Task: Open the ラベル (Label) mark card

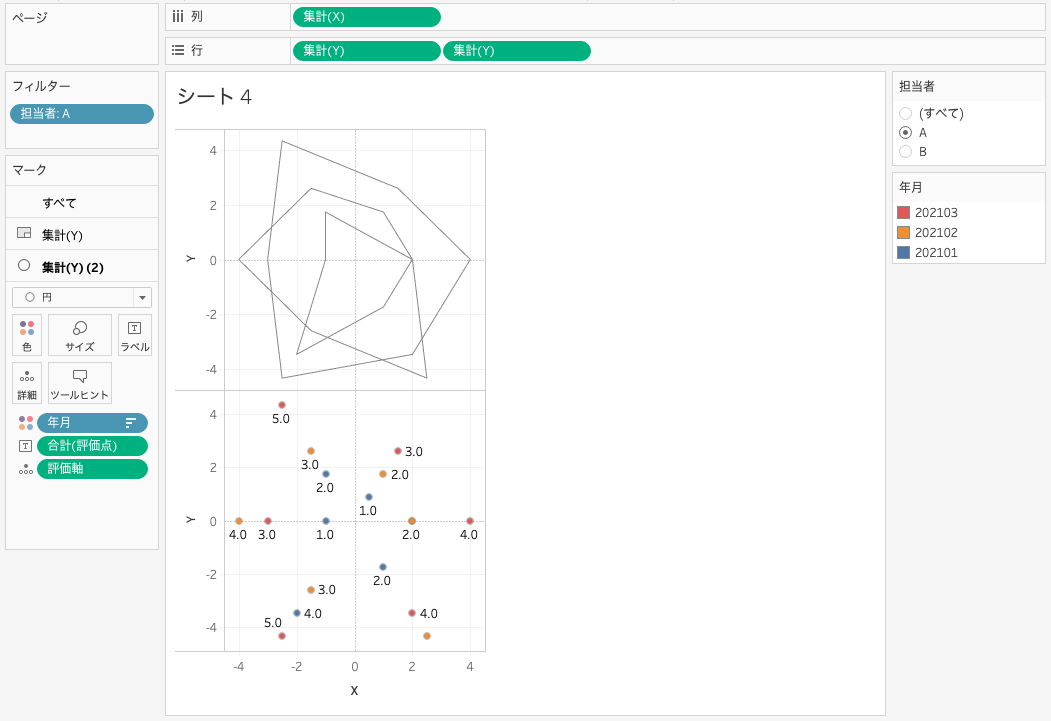Action: tap(134, 335)
